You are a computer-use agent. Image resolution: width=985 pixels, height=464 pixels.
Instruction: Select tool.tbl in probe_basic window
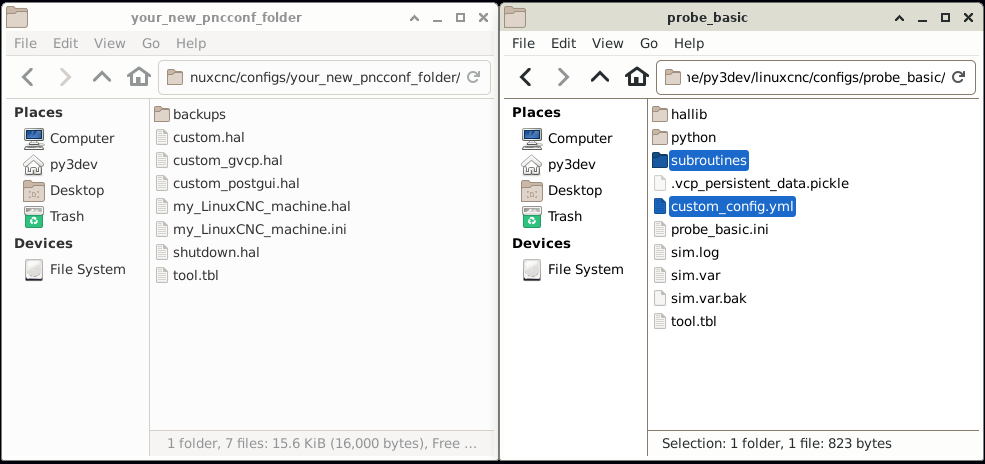(x=685, y=321)
